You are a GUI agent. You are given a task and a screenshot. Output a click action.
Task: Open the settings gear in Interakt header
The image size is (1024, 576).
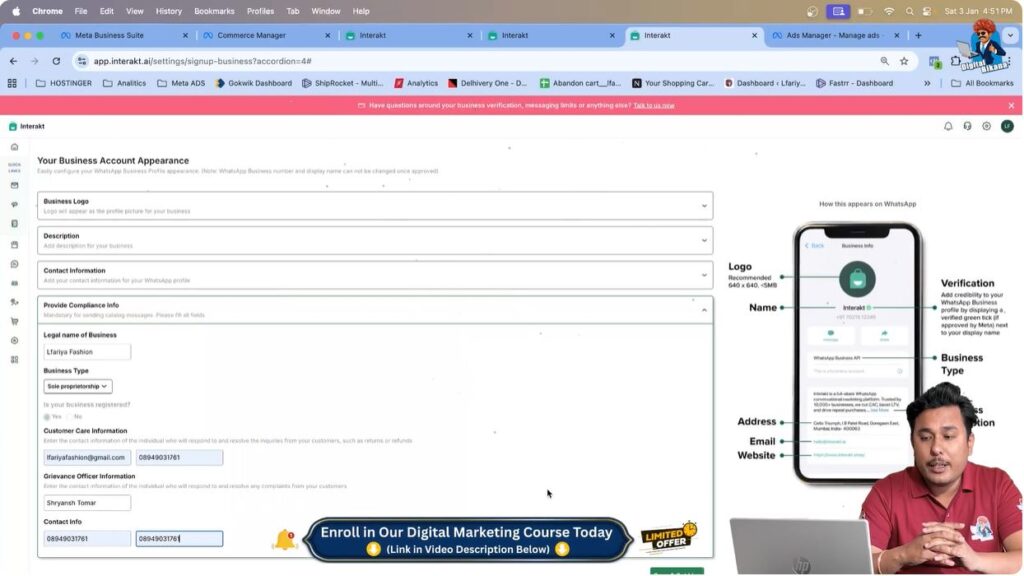(x=986, y=126)
